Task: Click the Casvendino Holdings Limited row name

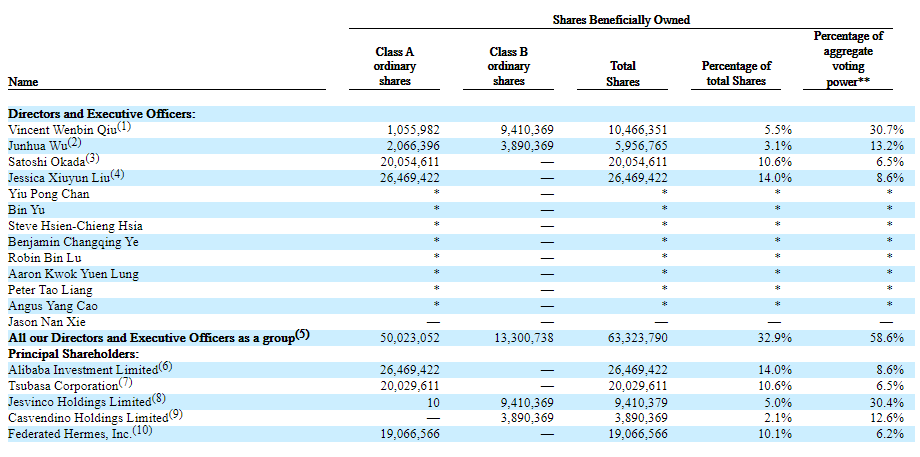Action: pos(85,418)
